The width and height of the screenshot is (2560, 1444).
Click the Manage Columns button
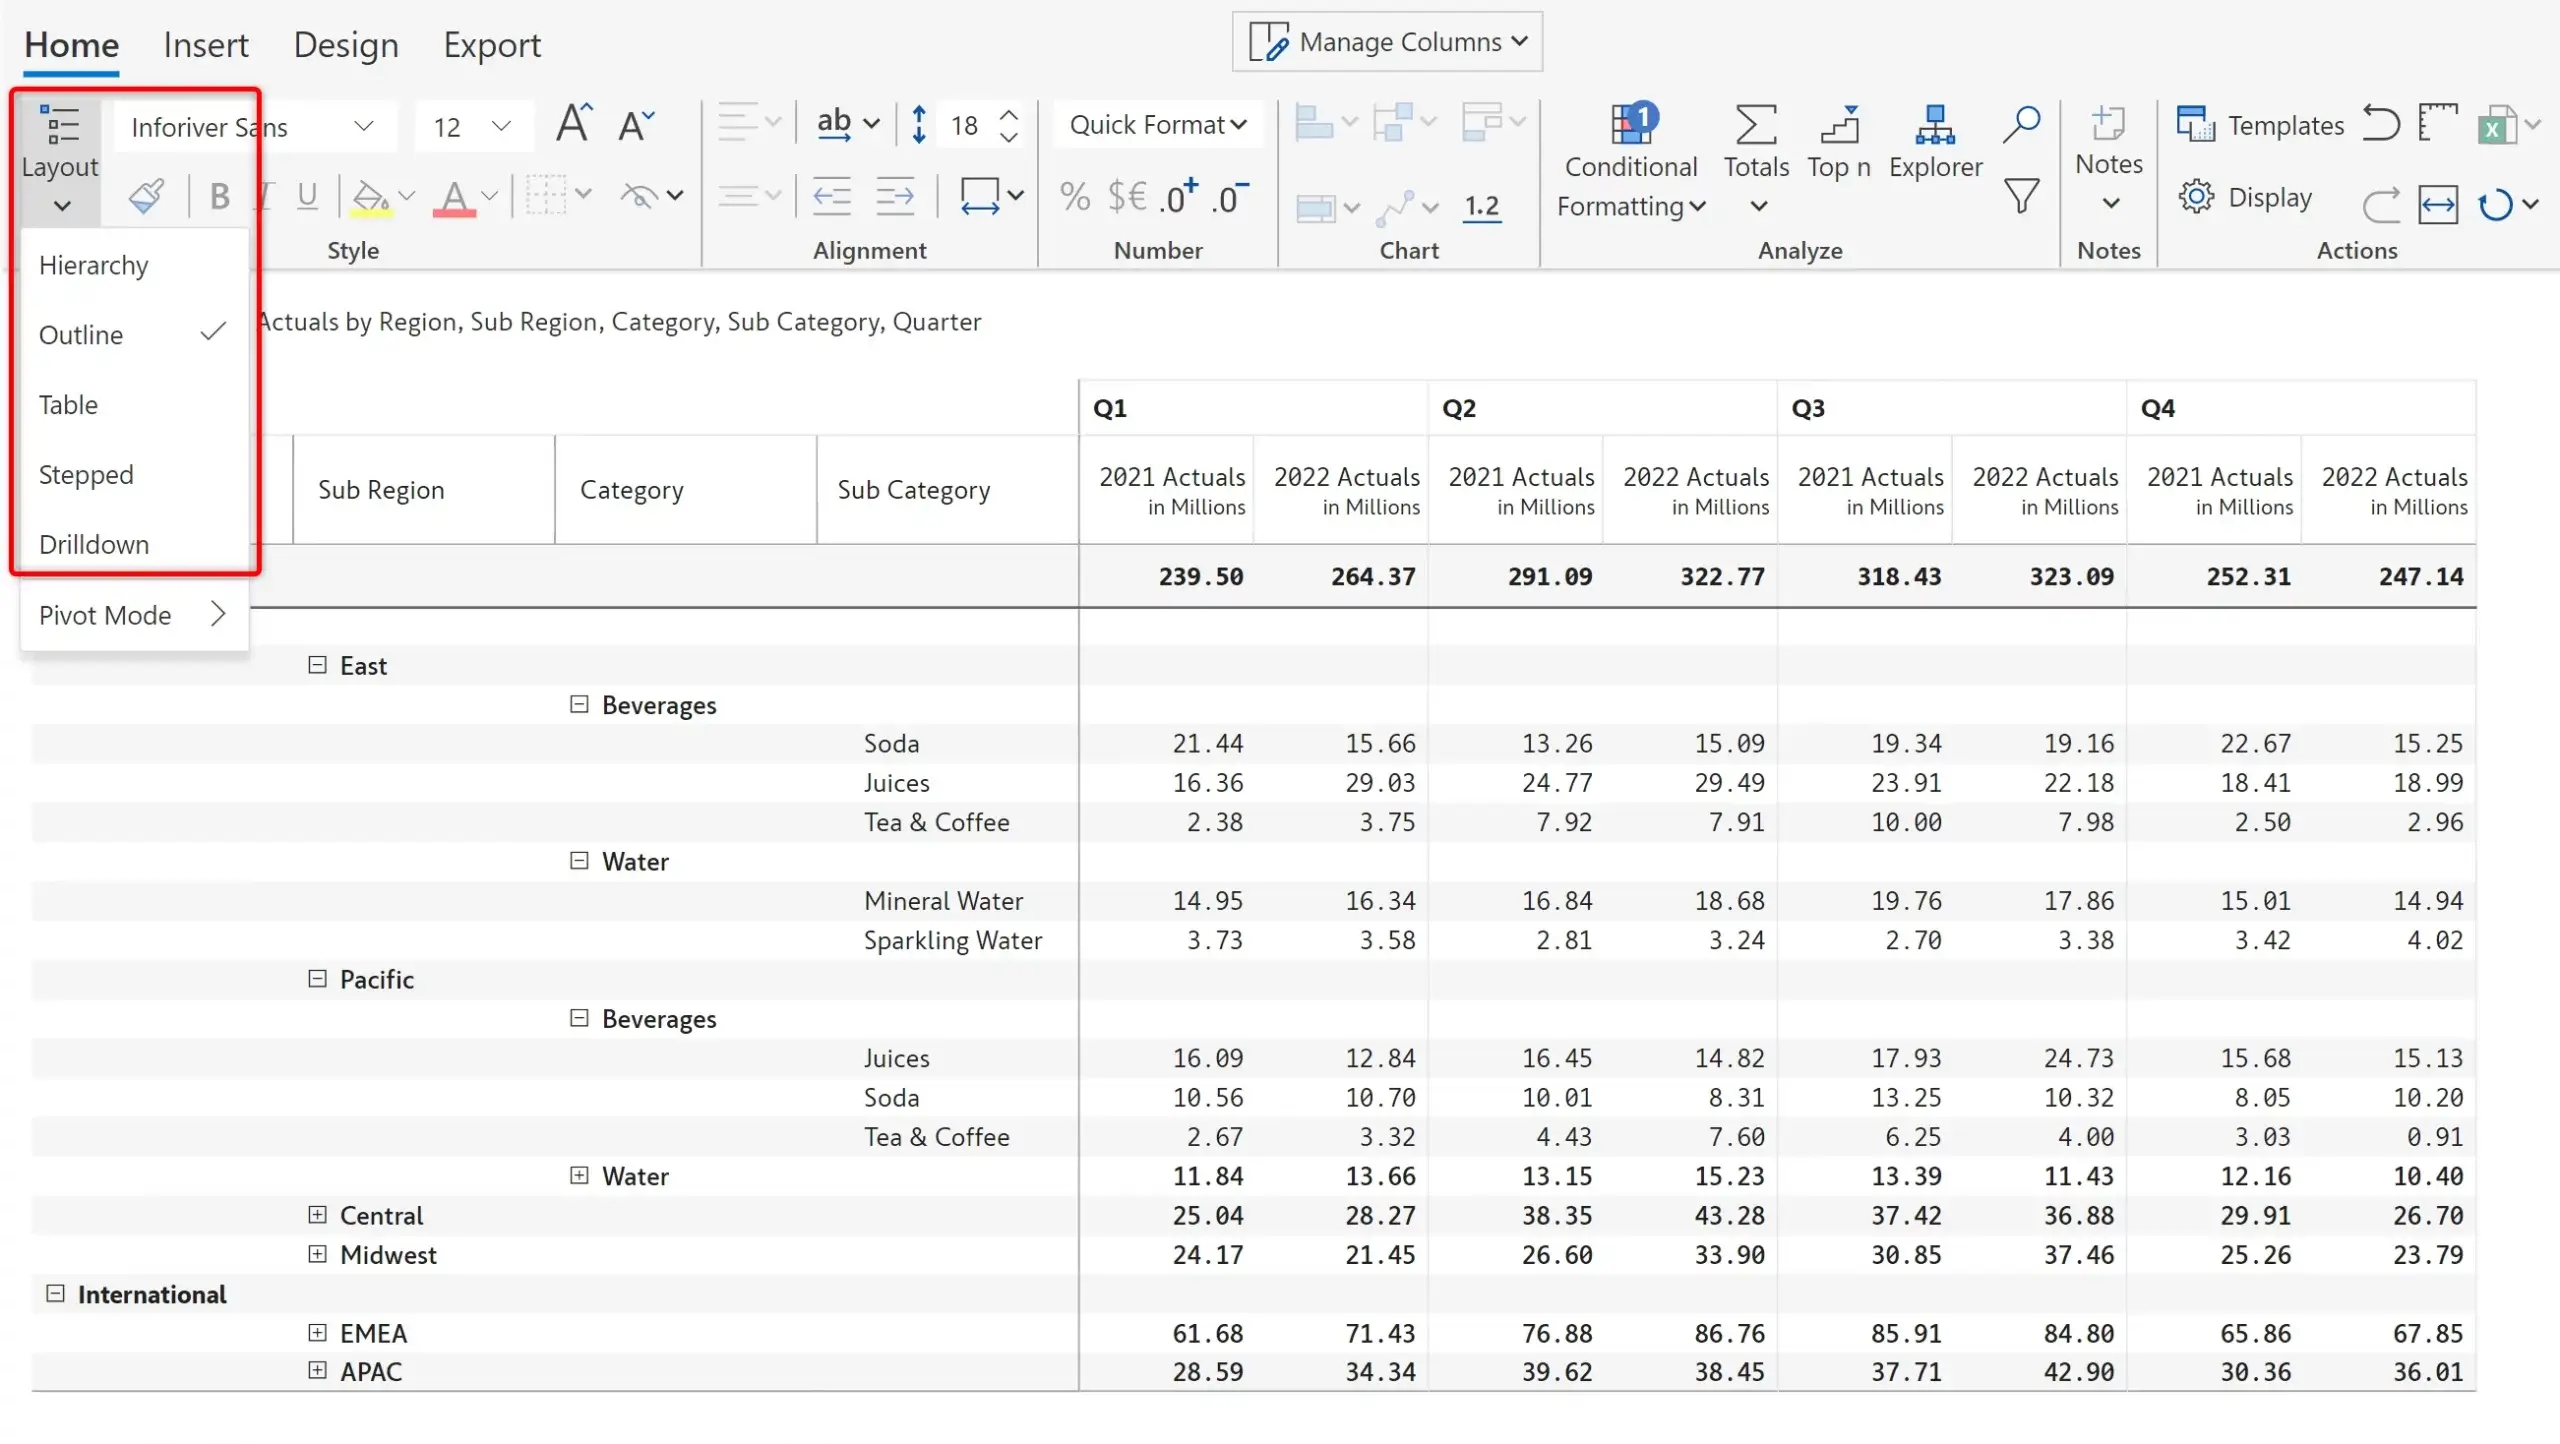click(1387, 42)
